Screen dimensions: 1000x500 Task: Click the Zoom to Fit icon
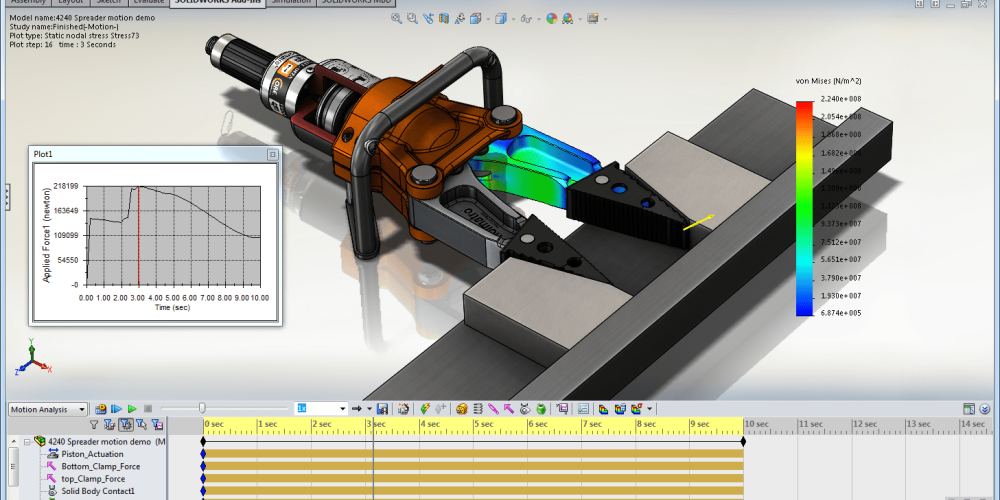[397, 18]
